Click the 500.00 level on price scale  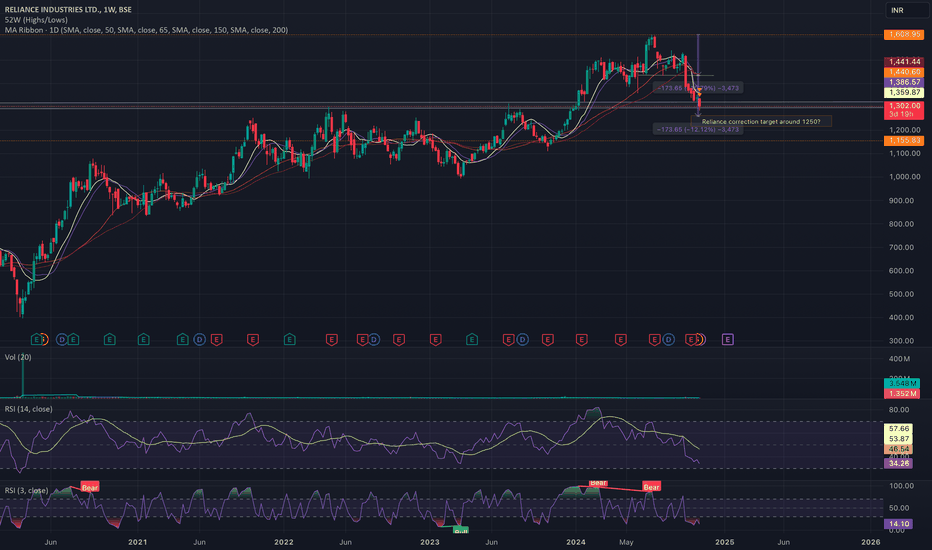(901, 294)
